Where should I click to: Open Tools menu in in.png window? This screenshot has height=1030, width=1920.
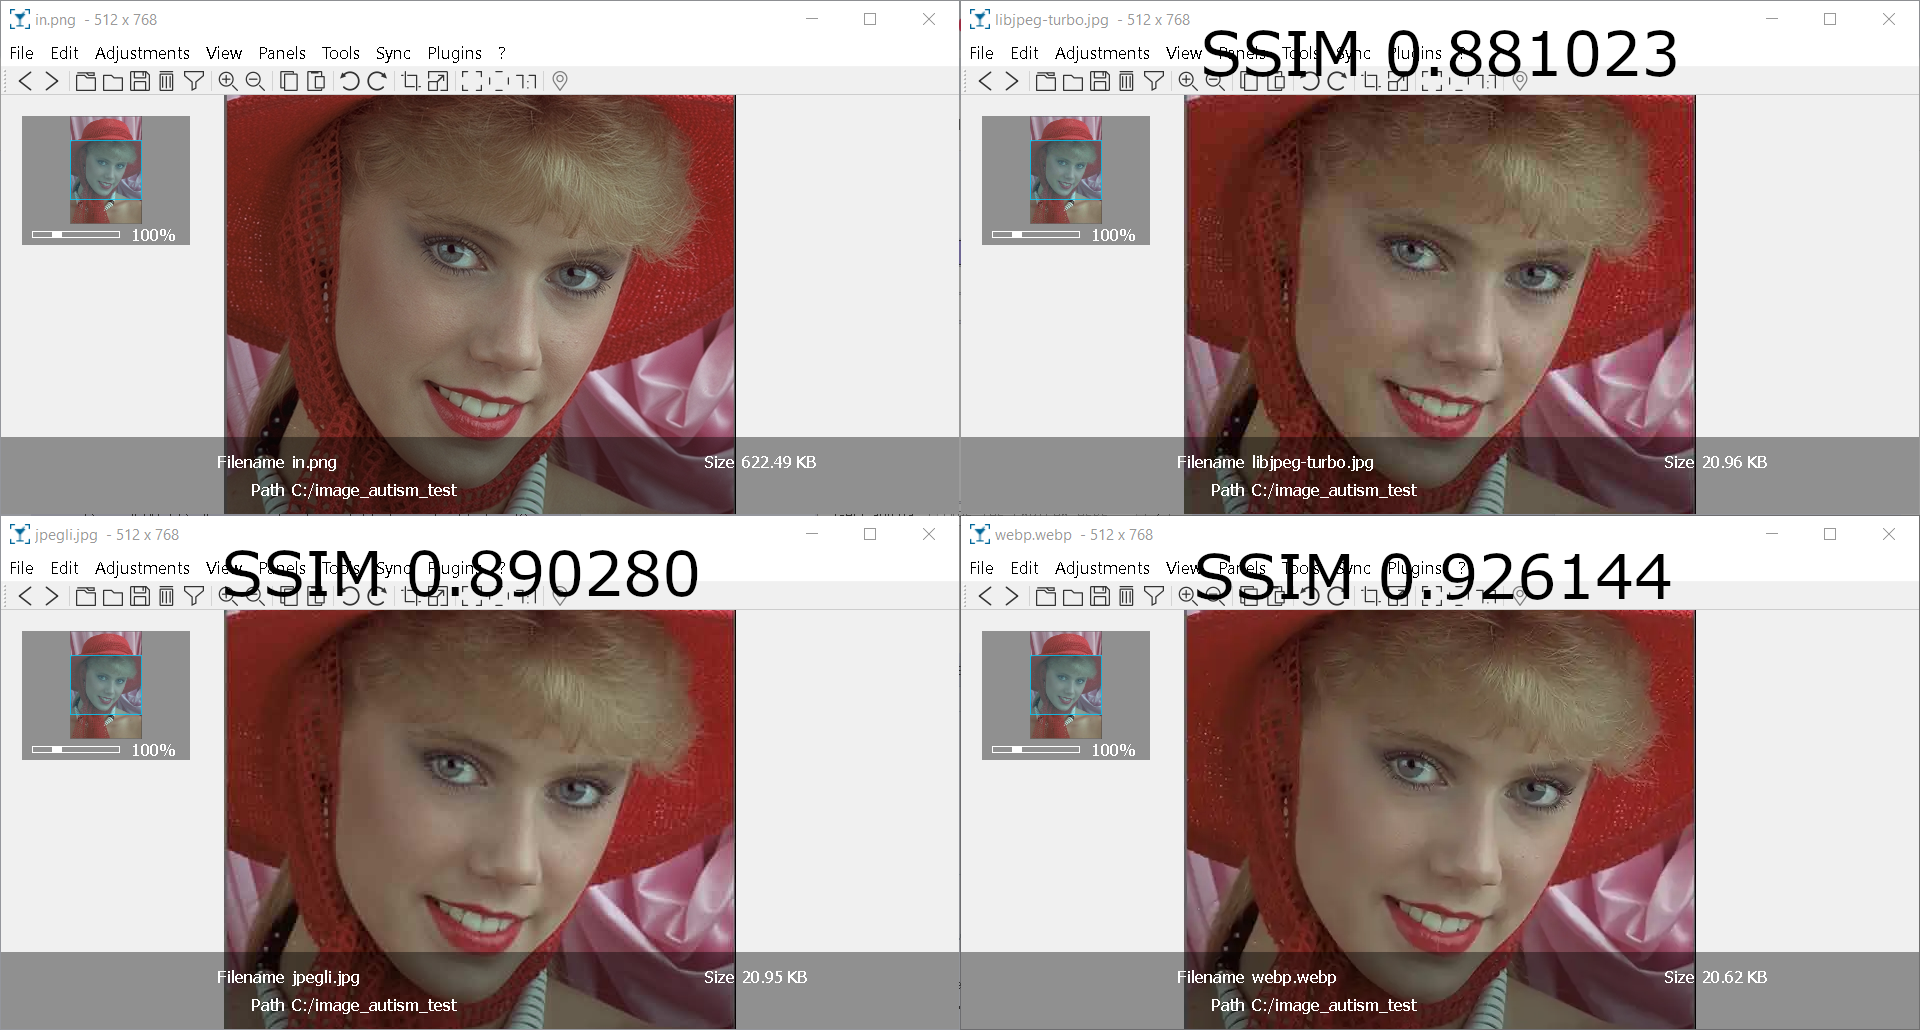tap(341, 53)
